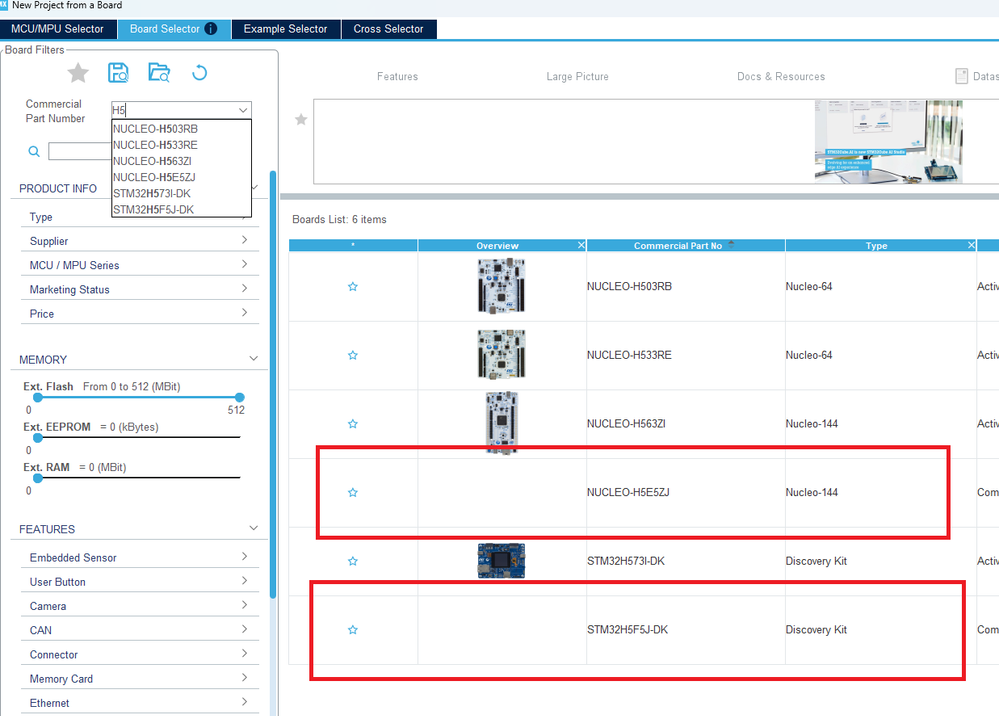This screenshot has width=999, height=716.
Task: Show favorite boards with star filter icon
Action: click(78, 73)
